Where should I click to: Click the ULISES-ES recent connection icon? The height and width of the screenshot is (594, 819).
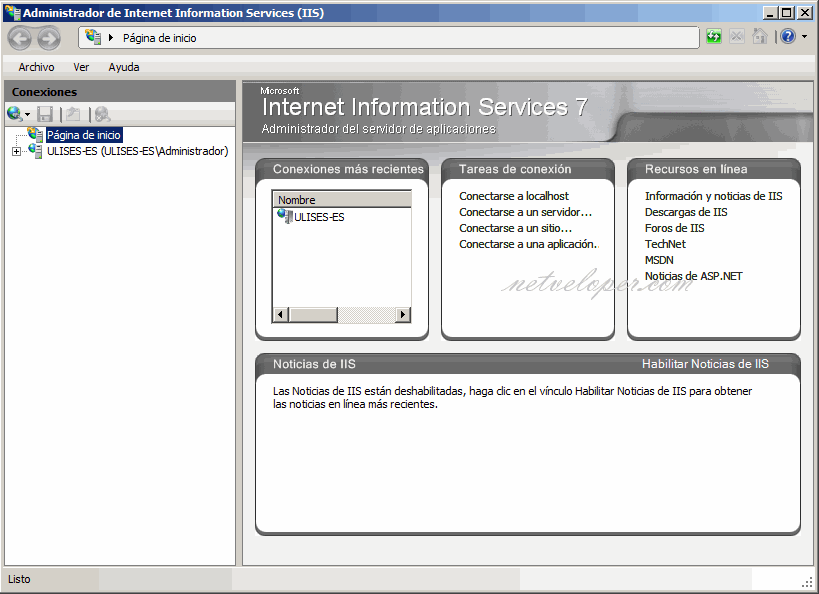285,216
